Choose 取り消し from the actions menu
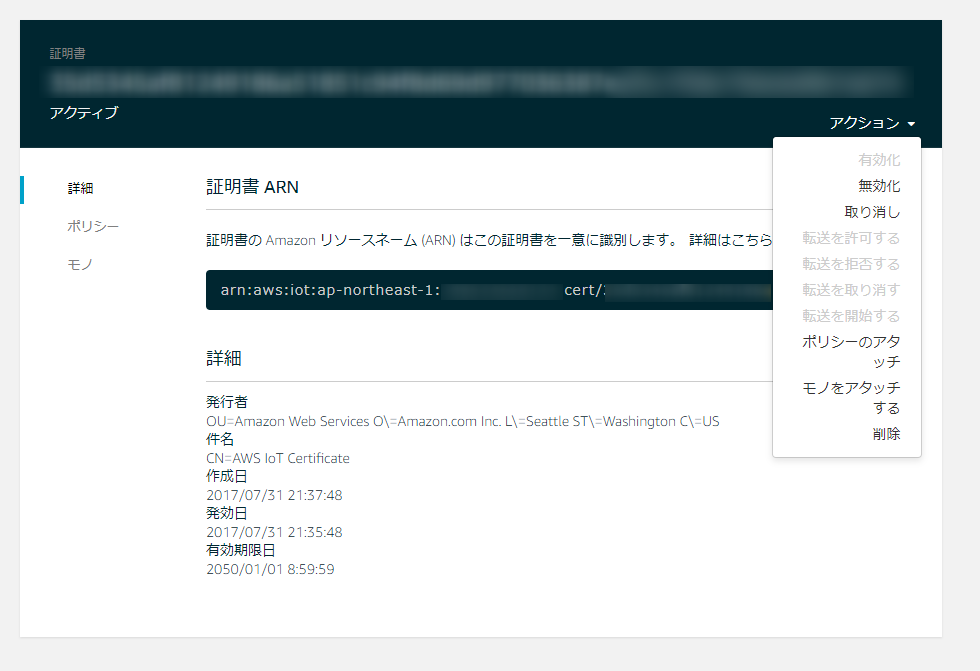The image size is (980, 671). tap(872, 212)
